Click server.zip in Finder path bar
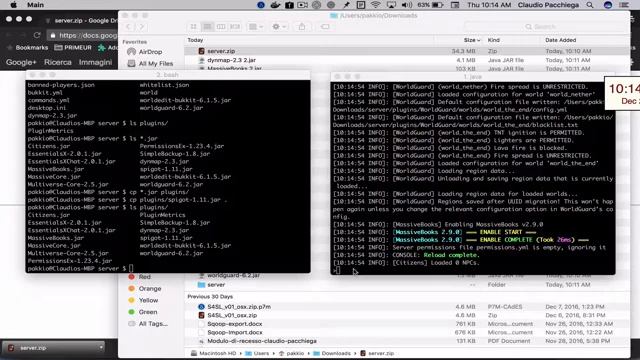This screenshot has width=640, height=360. pos(377,353)
